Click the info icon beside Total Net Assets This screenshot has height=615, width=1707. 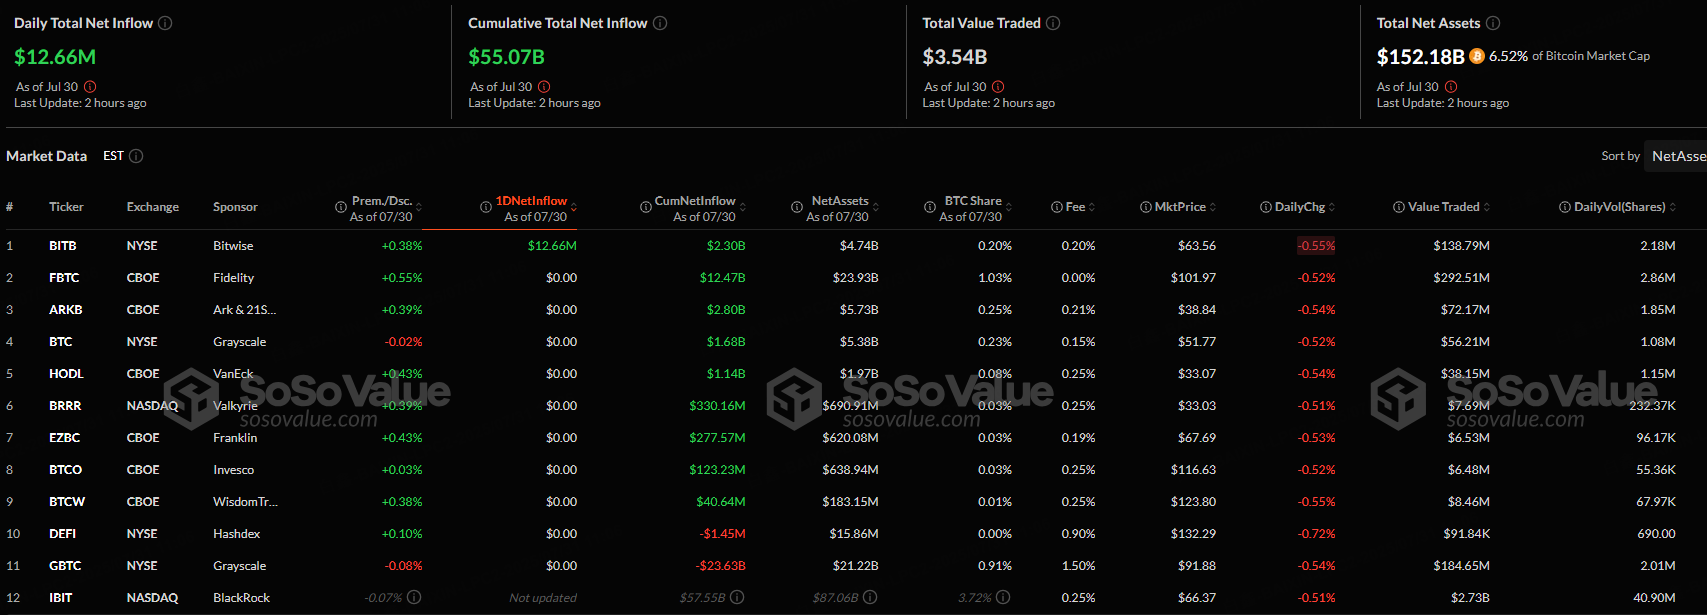[1493, 23]
